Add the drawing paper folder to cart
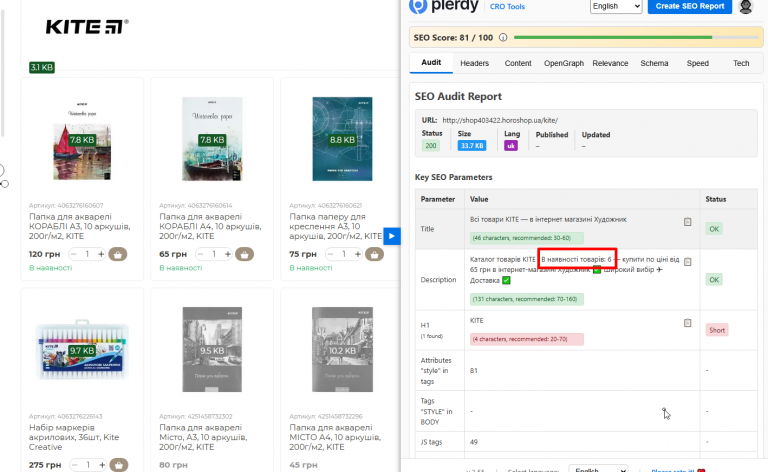Screen dimensions: 768x472 [375, 254]
